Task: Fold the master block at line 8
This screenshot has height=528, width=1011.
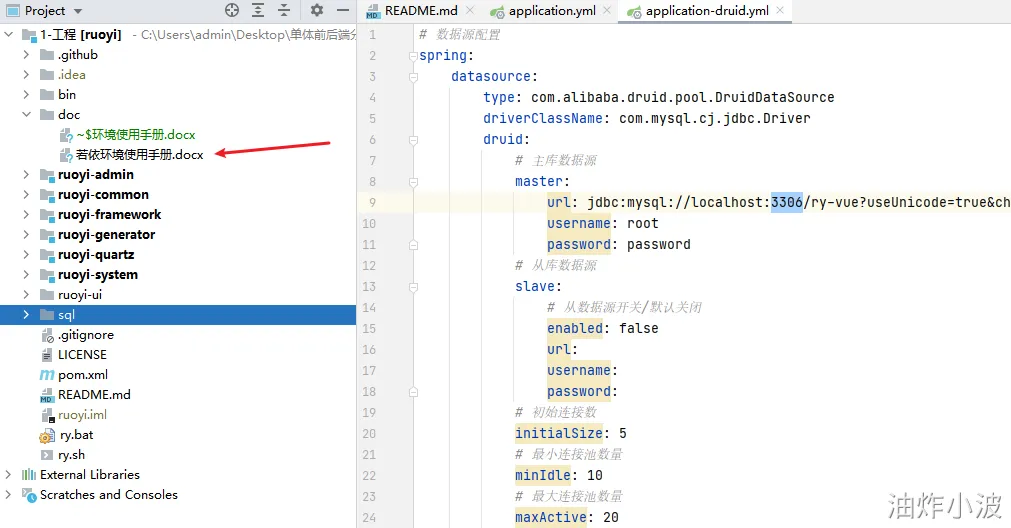Action: 413,182
